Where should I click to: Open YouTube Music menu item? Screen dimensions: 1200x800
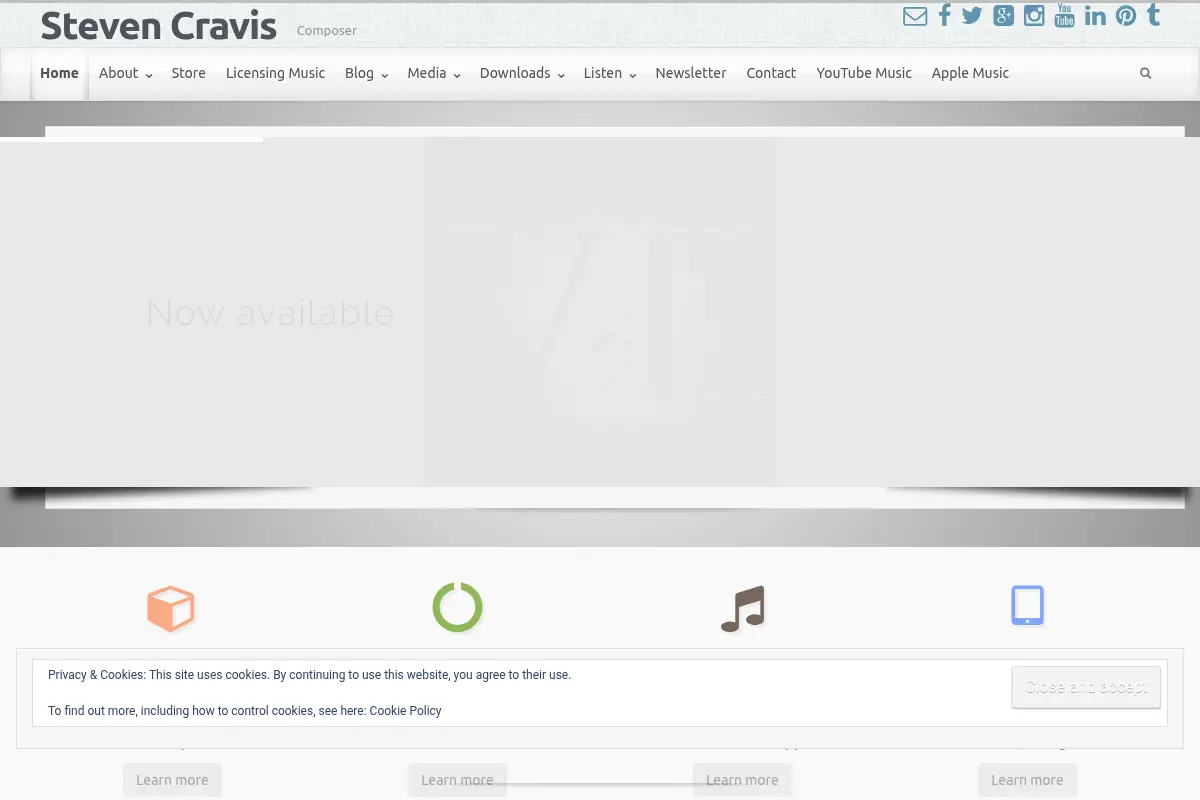click(864, 73)
